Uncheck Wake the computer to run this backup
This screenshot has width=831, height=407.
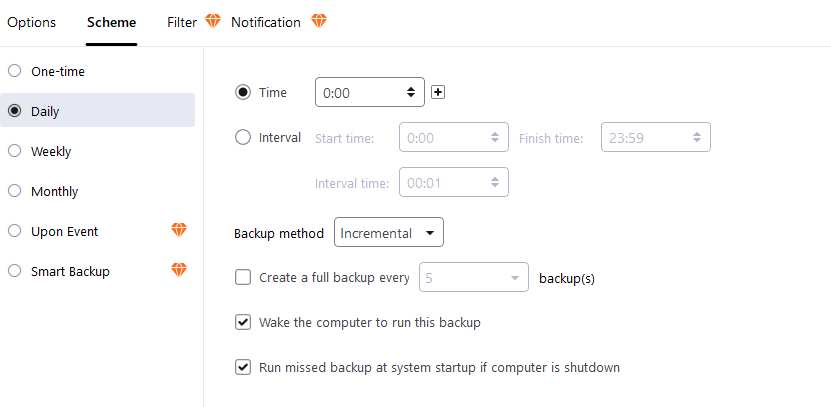click(243, 322)
